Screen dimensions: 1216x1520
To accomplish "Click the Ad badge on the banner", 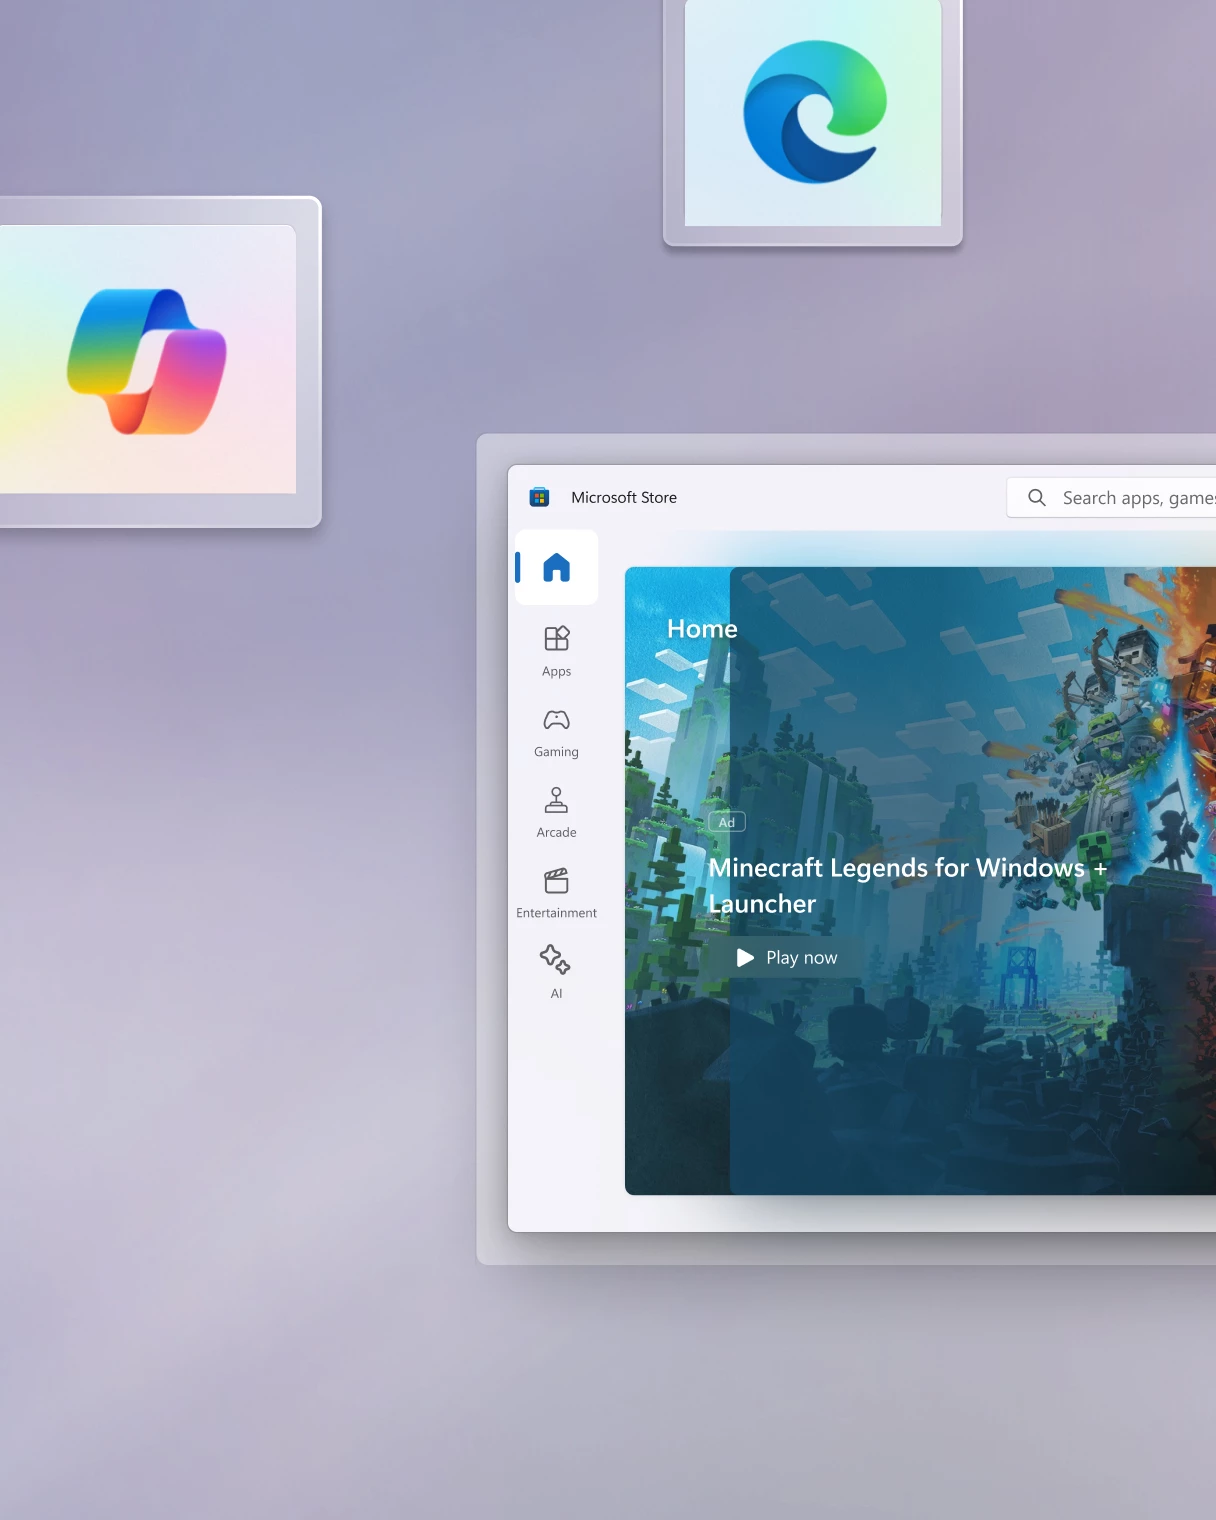I will 727,821.
